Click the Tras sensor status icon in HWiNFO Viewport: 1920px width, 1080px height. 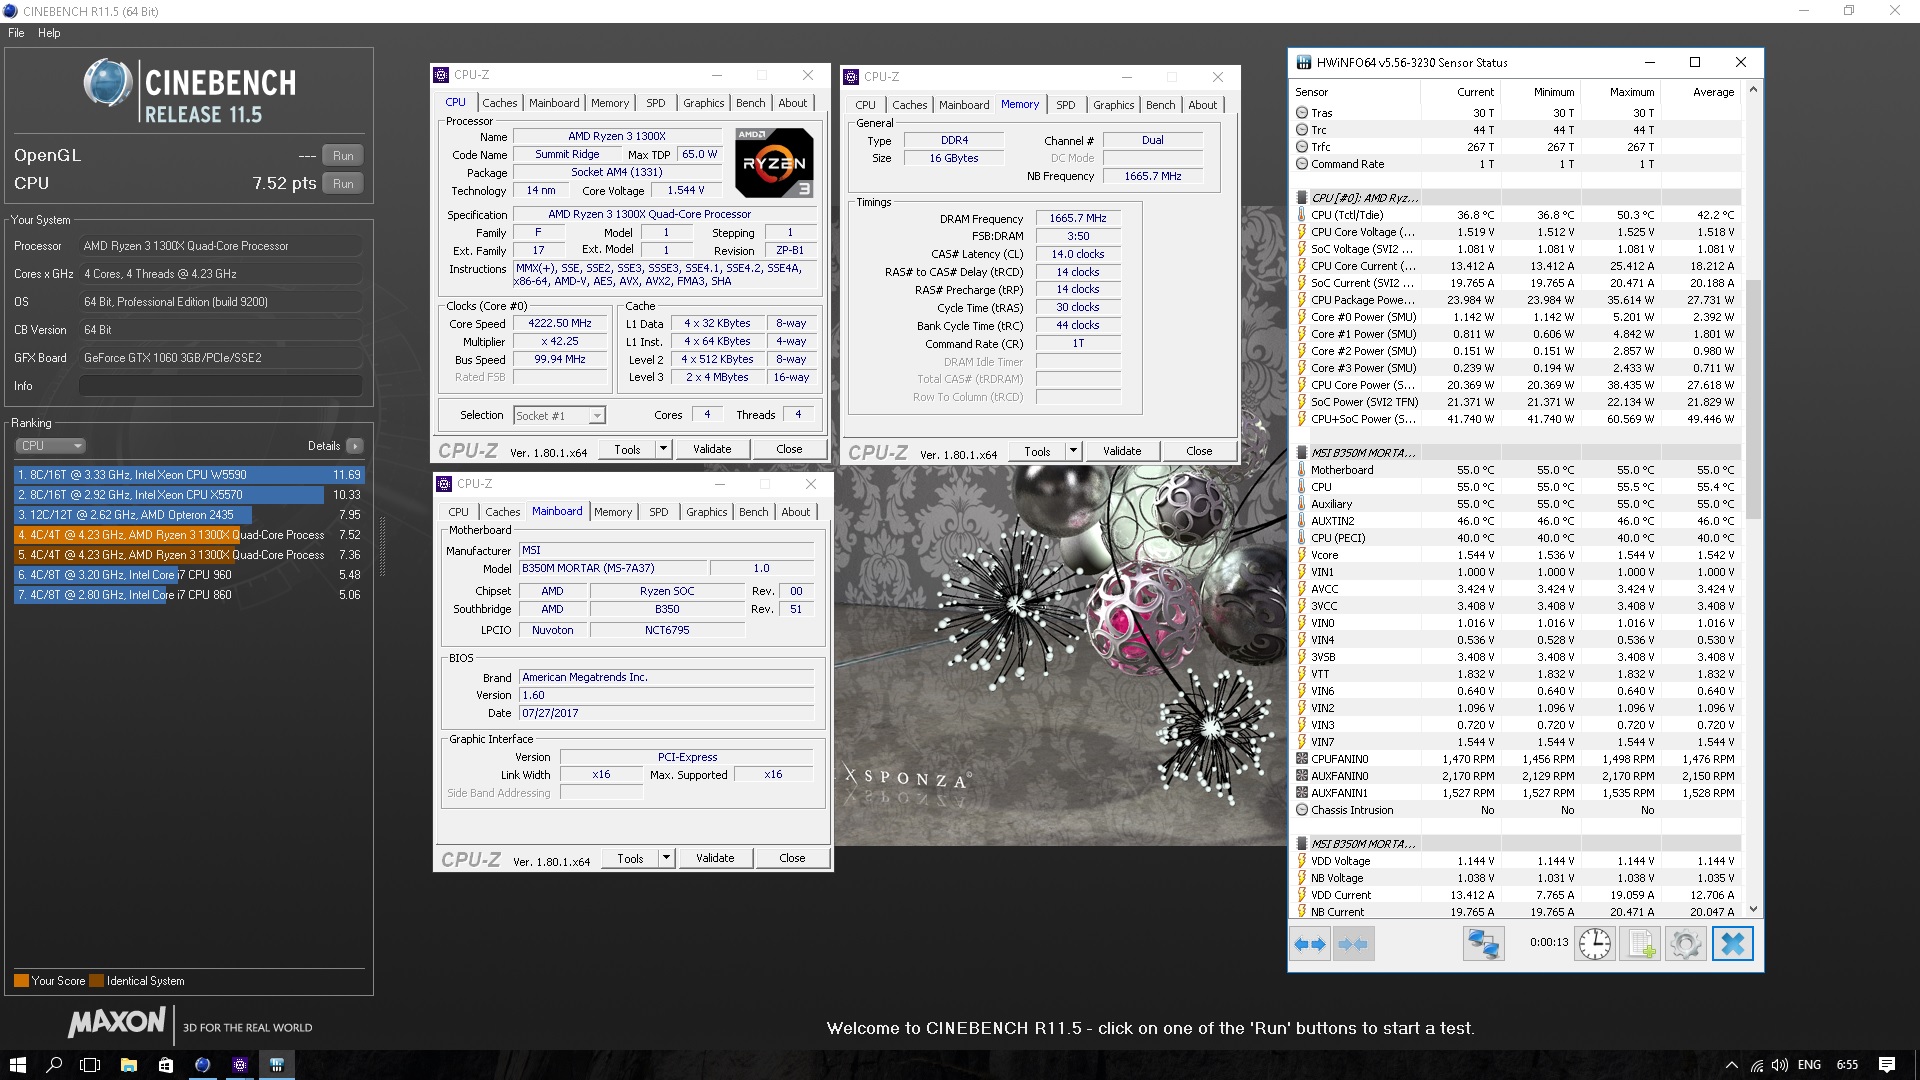(x=1302, y=113)
